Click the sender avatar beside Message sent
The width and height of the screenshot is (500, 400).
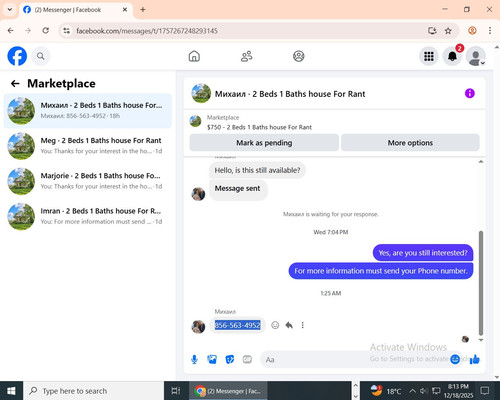(x=198, y=194)
